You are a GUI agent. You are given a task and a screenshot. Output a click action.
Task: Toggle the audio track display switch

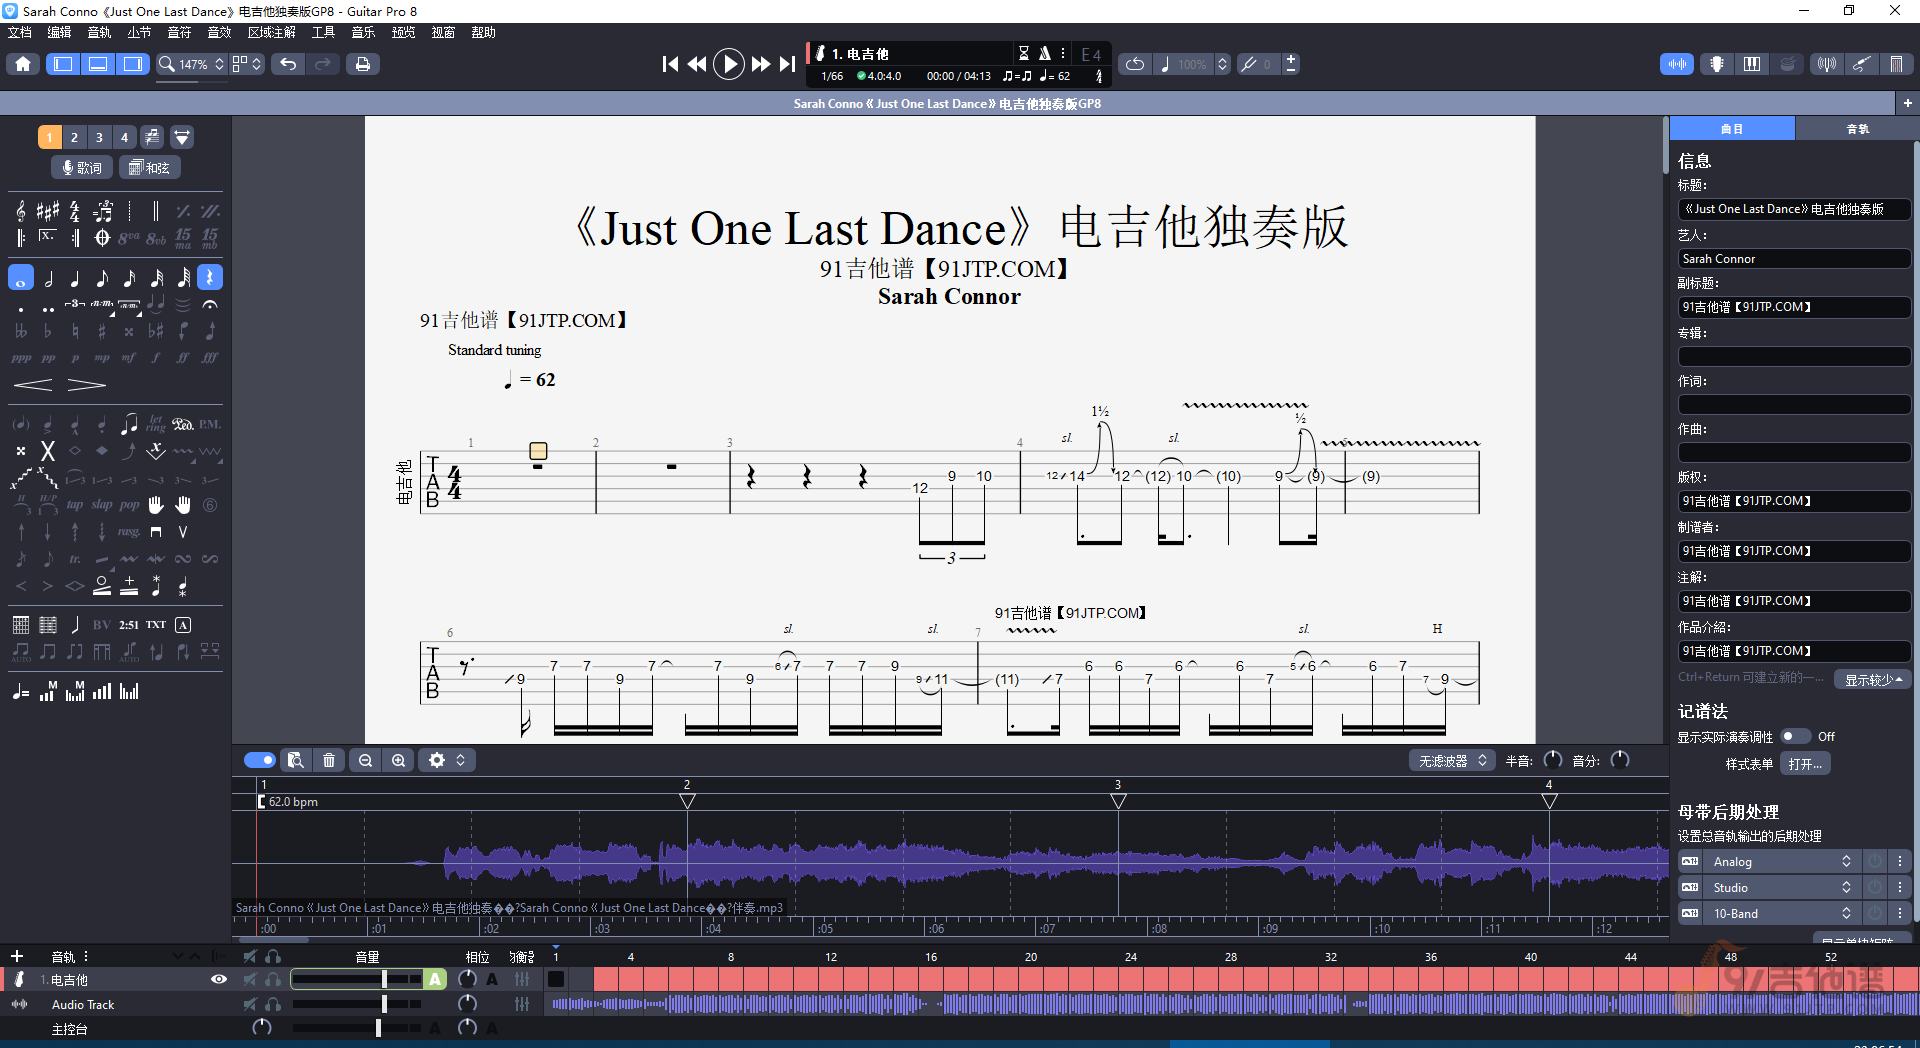[260, 761]
